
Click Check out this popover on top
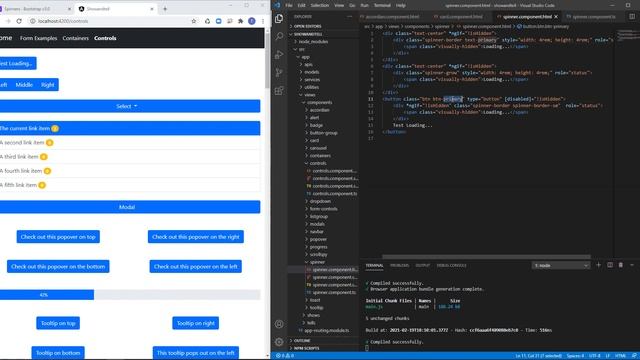coord(58,237)
